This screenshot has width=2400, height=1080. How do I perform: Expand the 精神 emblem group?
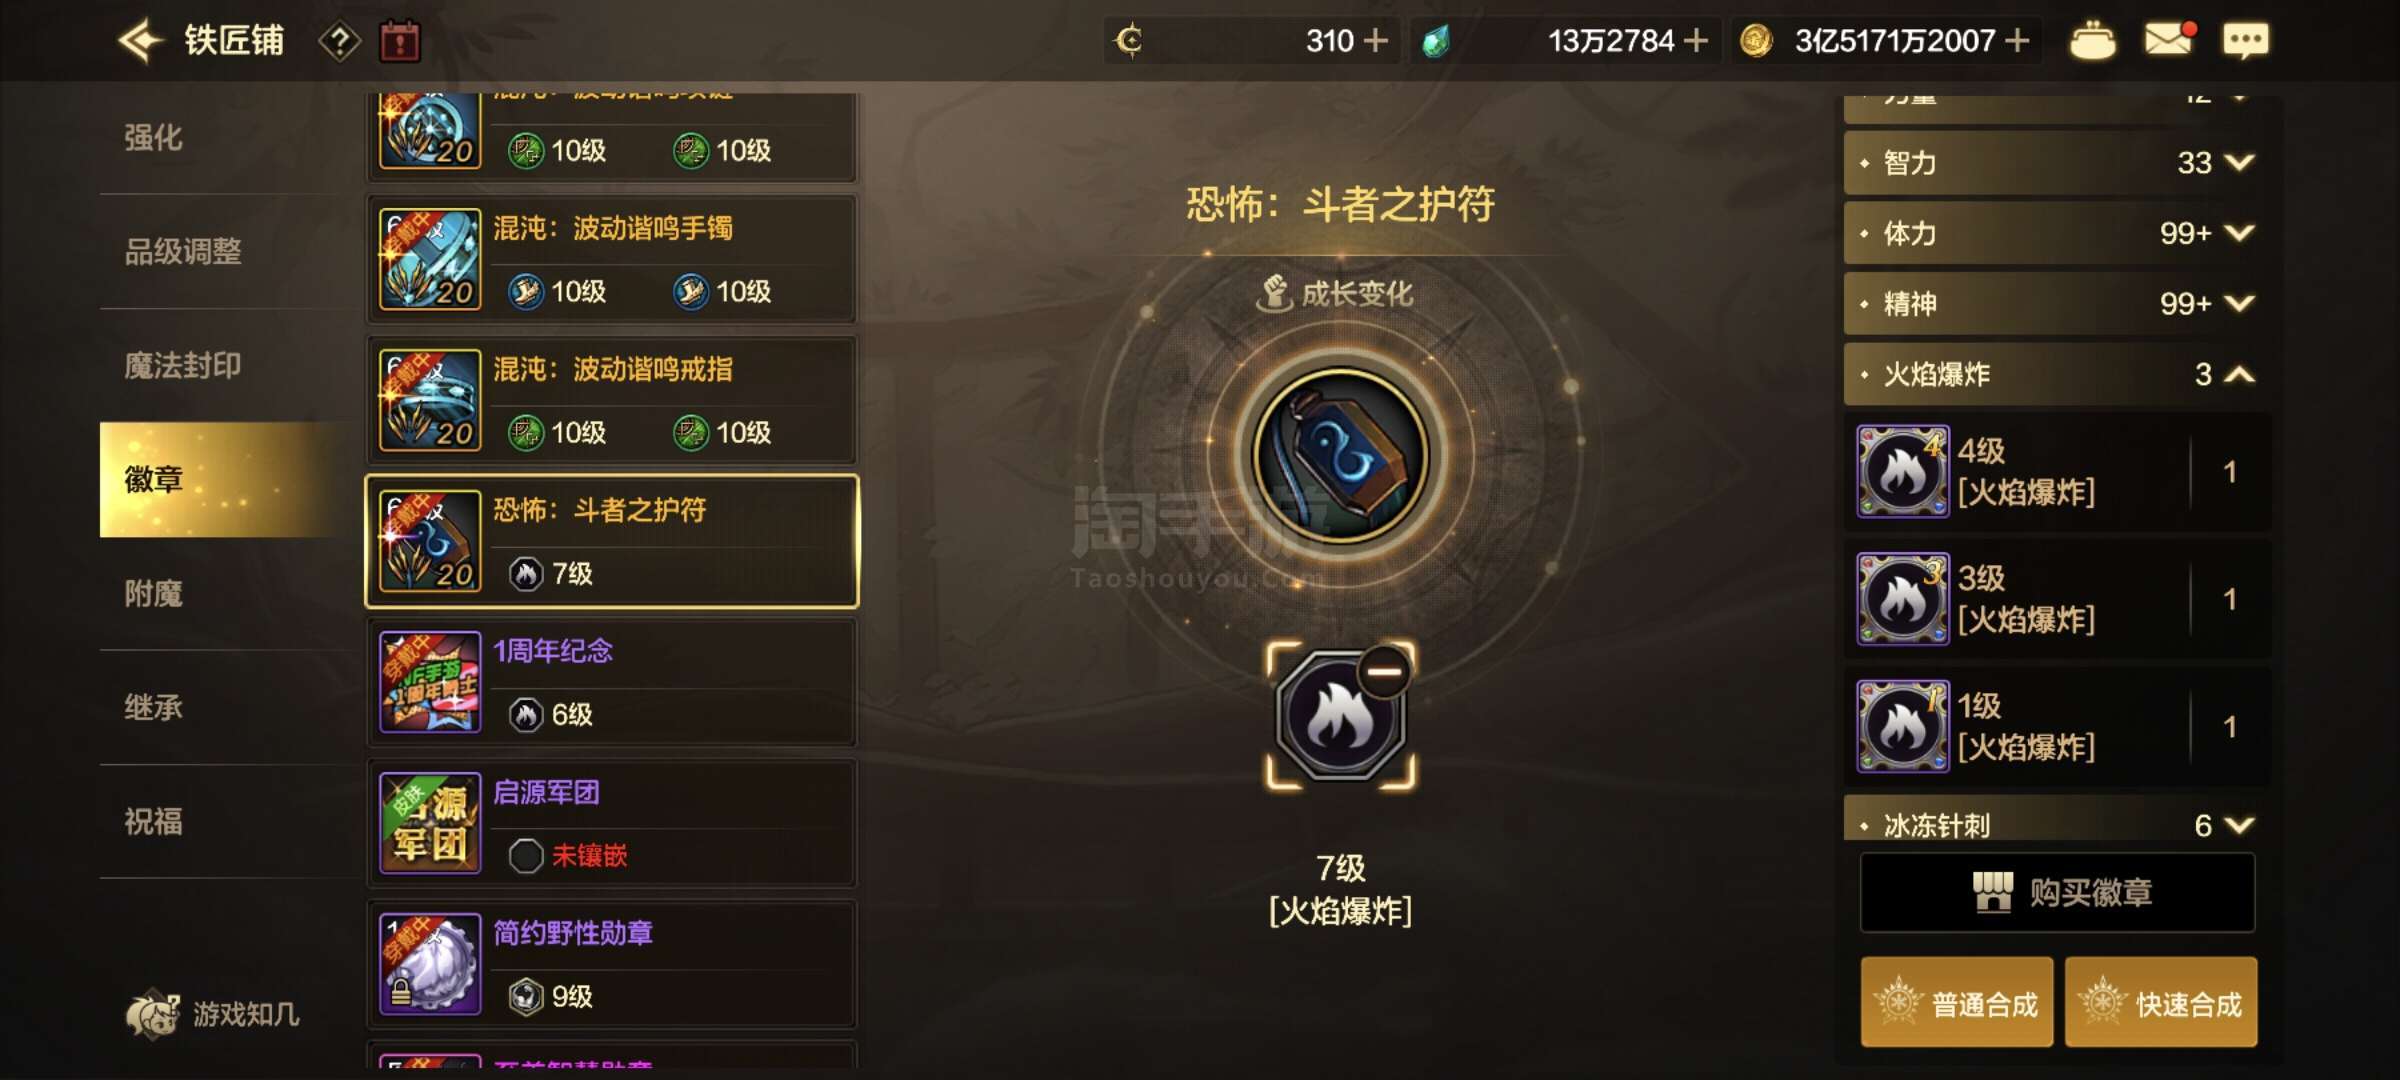(x=2240, y=303)
